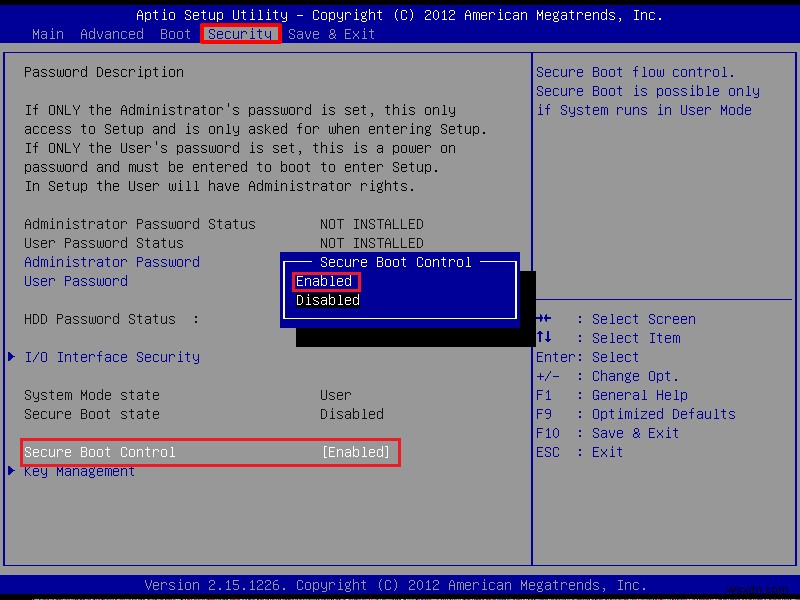Open the Main tab
The image size is (800, 600).
[x=48, y=34]
